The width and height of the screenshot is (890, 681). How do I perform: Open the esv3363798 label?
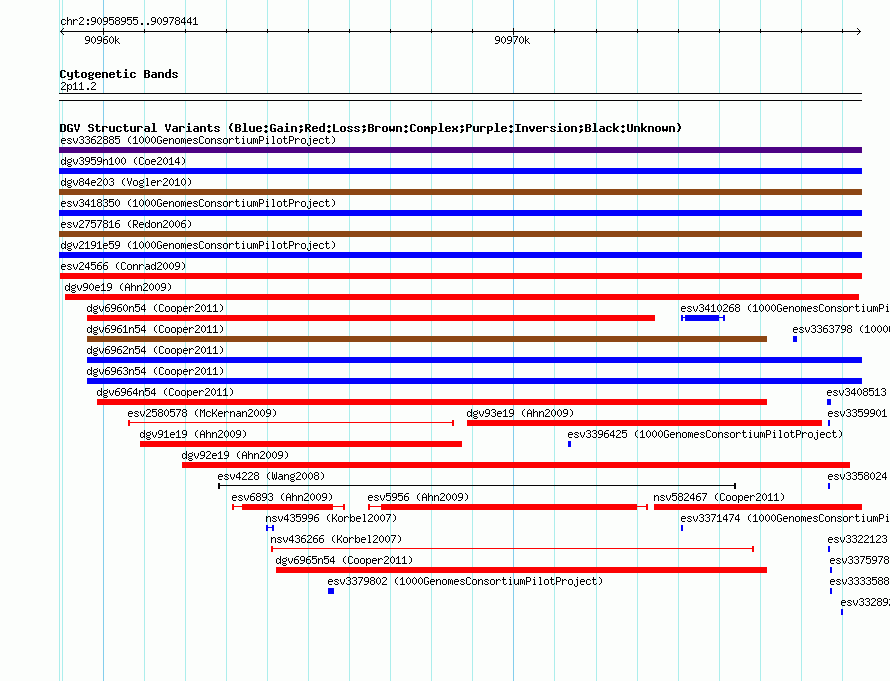coord(841,329)
